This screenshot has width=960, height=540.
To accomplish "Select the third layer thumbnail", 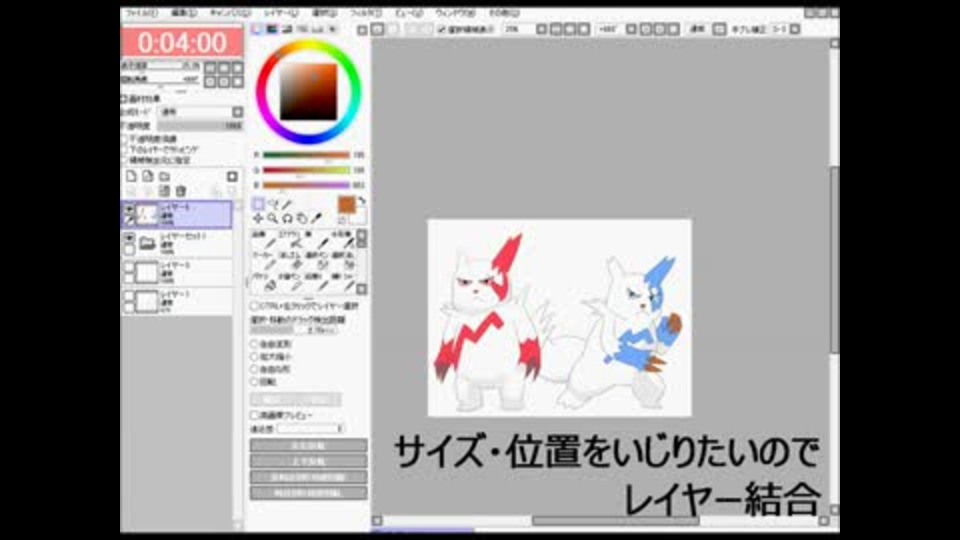I will 147,272.
